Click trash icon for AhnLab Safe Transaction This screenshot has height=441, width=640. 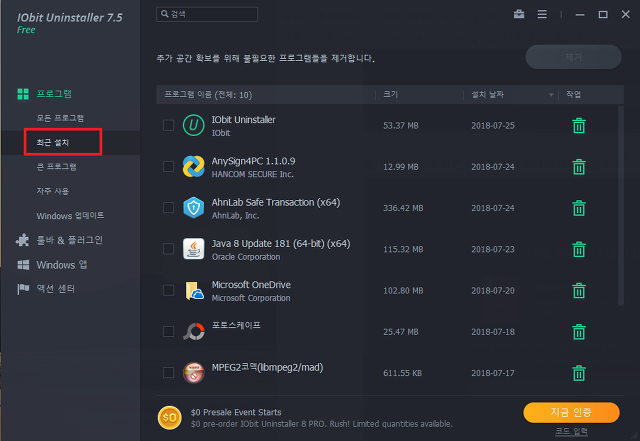[x=579, y=208]
